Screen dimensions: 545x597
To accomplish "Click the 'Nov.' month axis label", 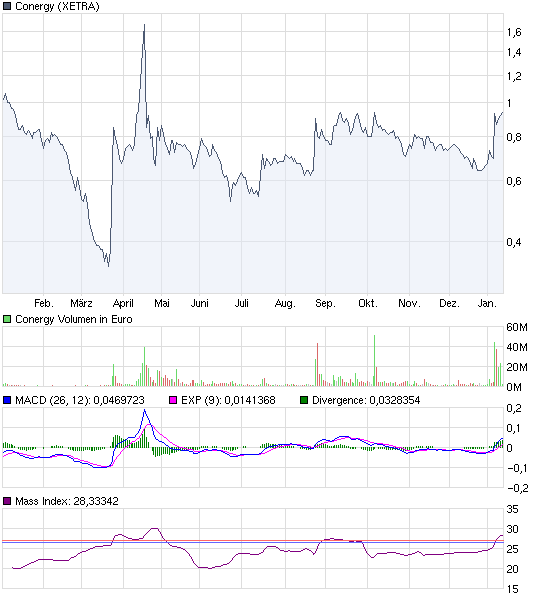I will [409, 303].
